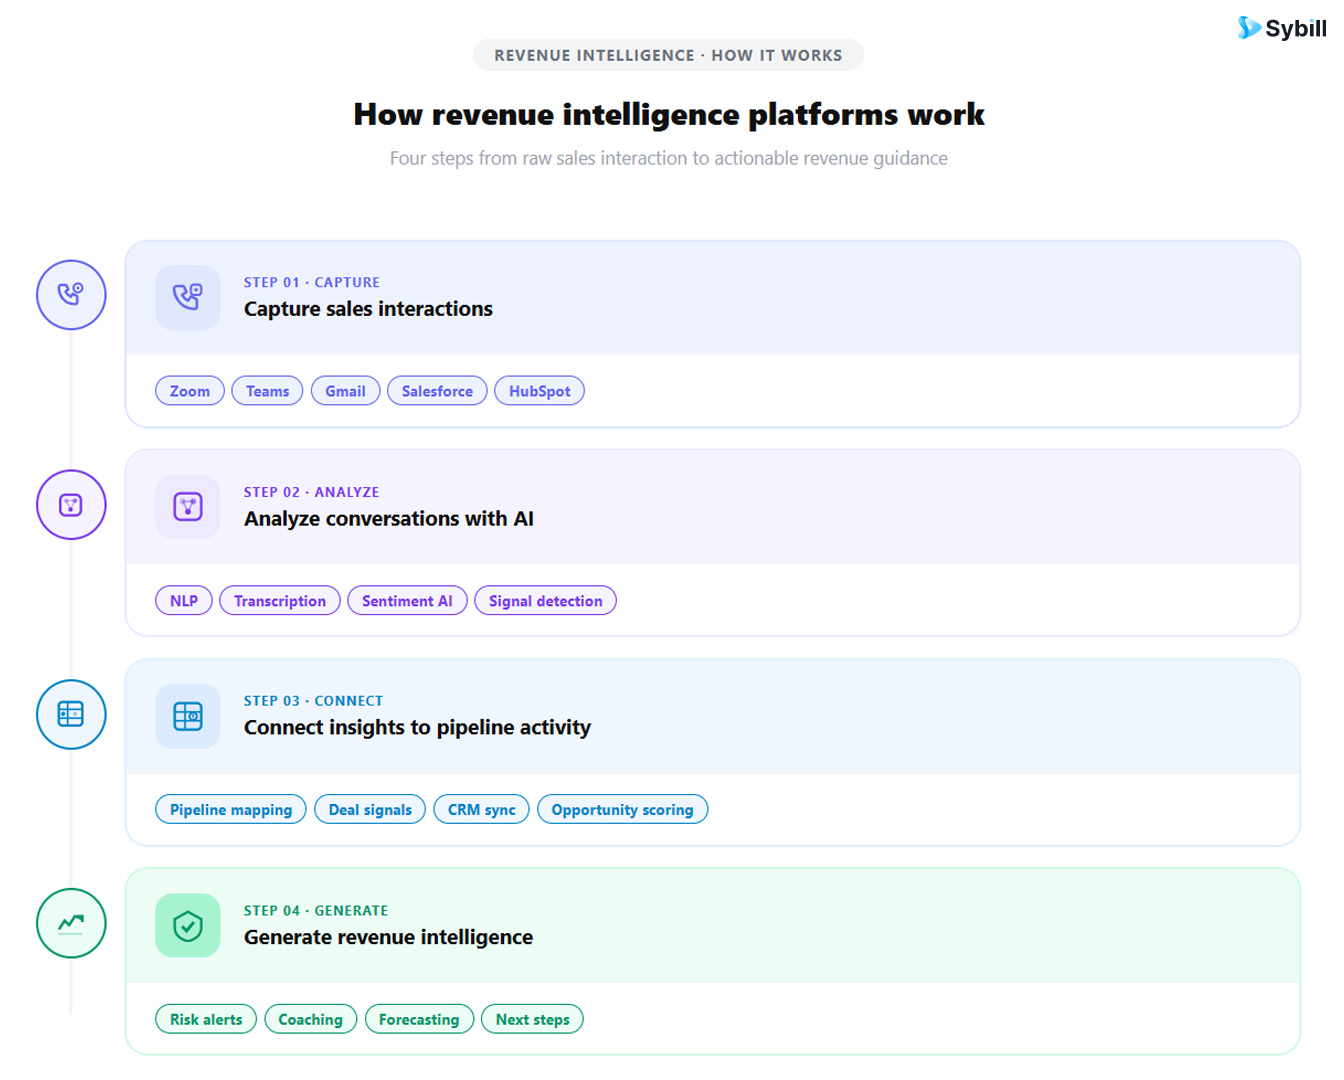Viewport: 1344px width, 1080px height.
Task: Click the 'Generate revenue intelligence' title
Action: point(388,937)
